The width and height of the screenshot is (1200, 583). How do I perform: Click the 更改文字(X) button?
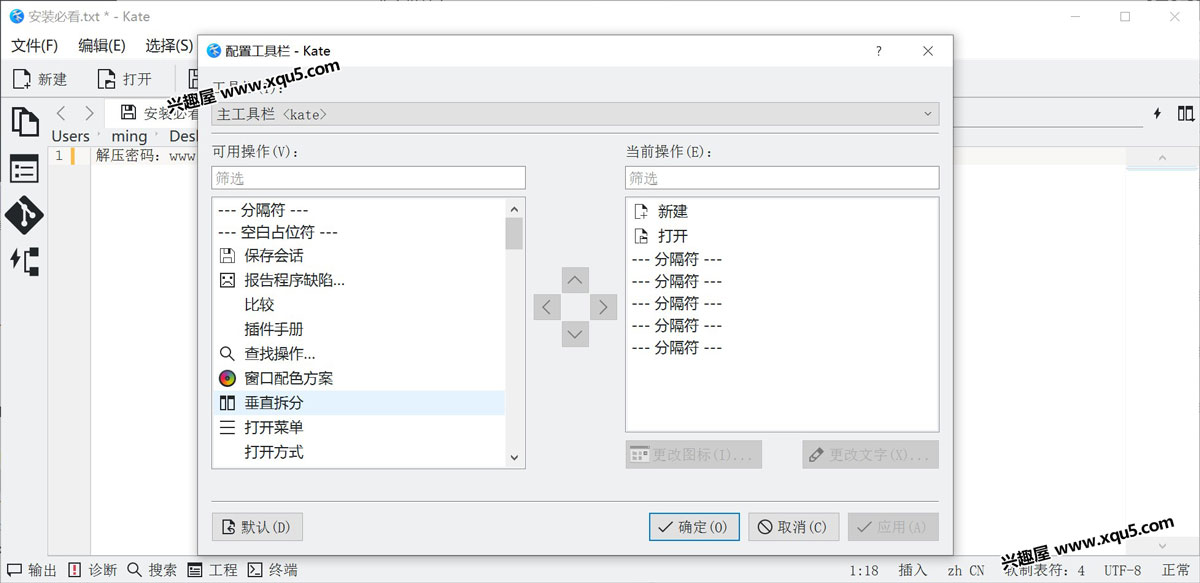point(870,455)
